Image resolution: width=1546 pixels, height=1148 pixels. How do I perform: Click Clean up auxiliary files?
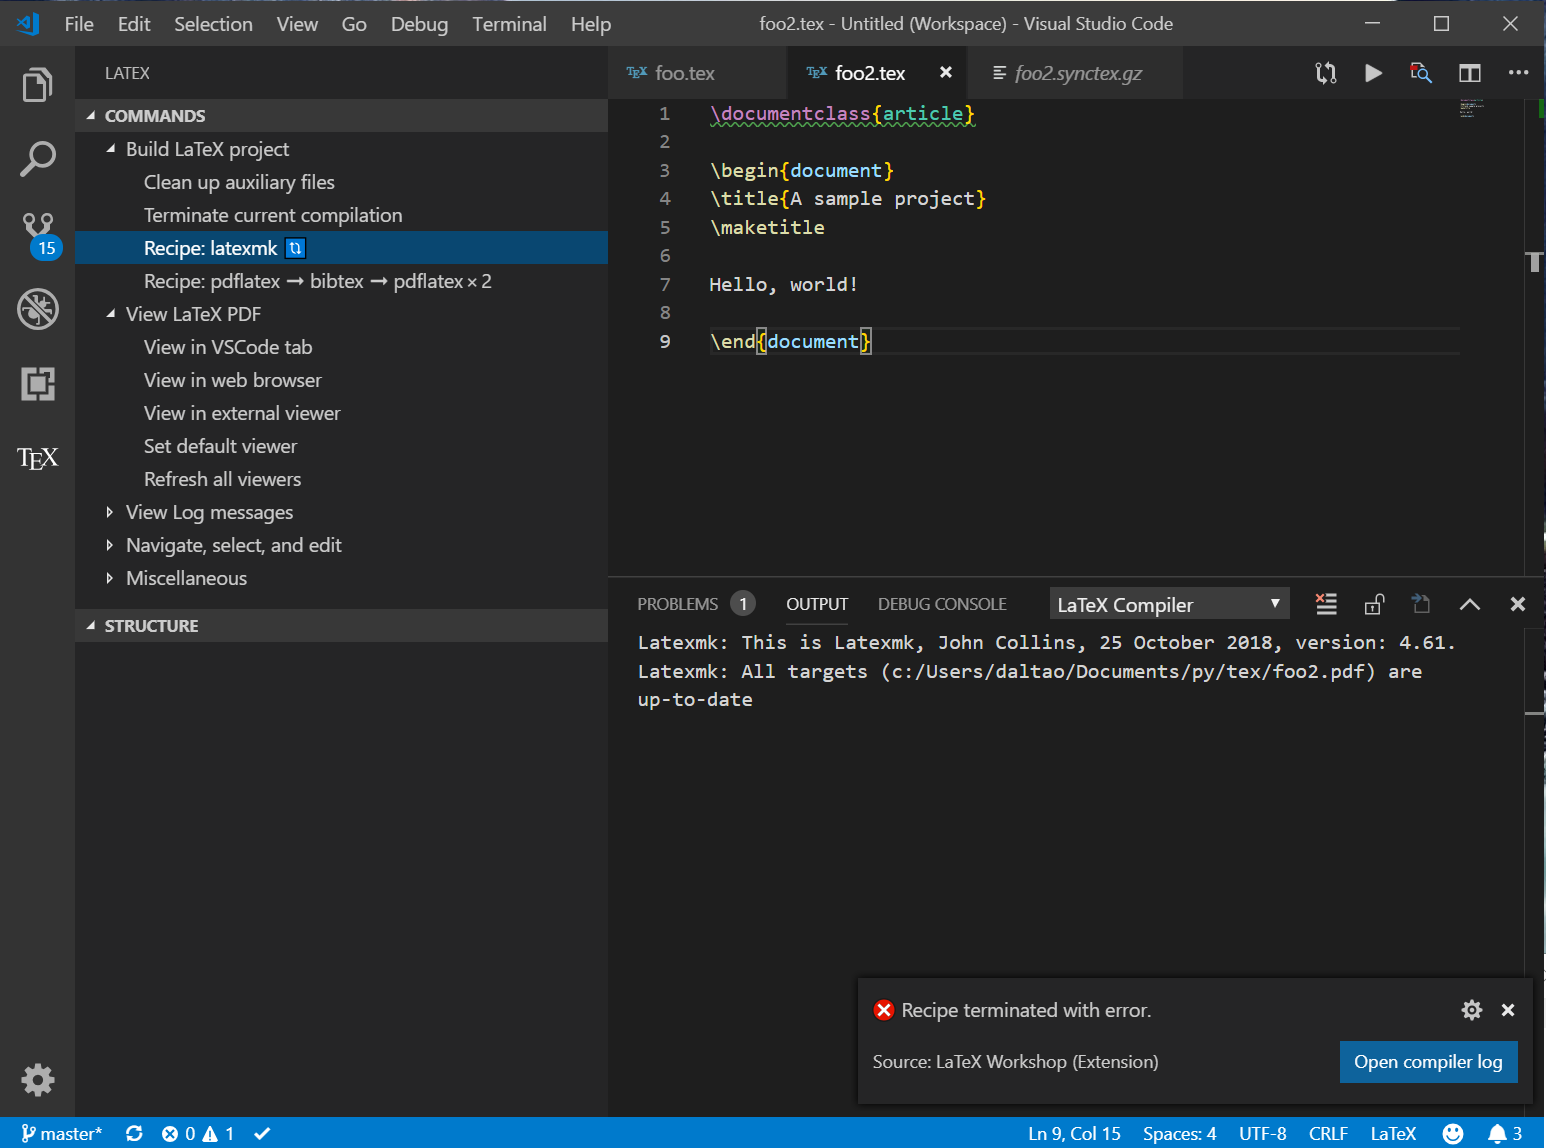click(x=239, y=182)
